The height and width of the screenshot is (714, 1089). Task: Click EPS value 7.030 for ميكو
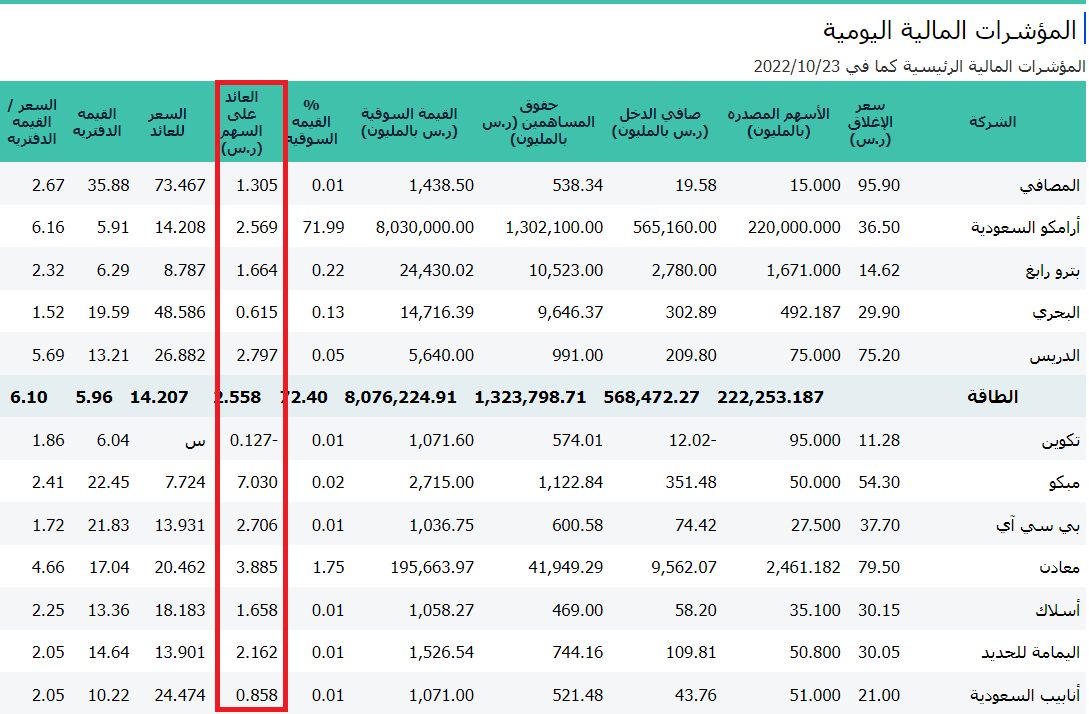(257, 483)
